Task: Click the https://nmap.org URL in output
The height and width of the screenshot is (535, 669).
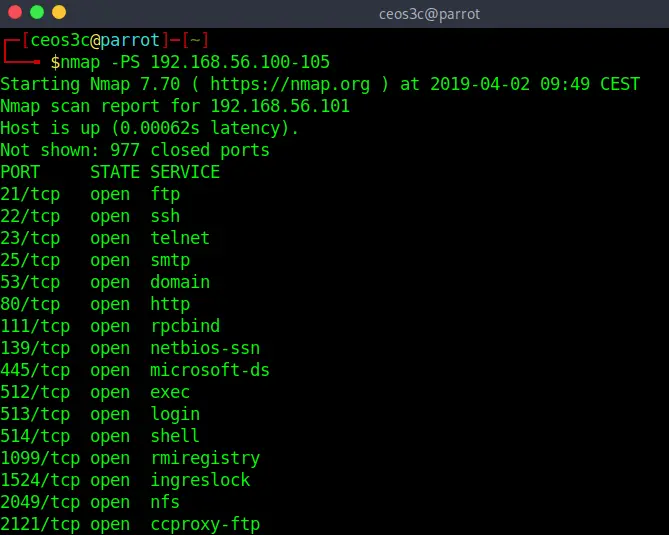Action: pyautogui.click(x=290, y=84)
